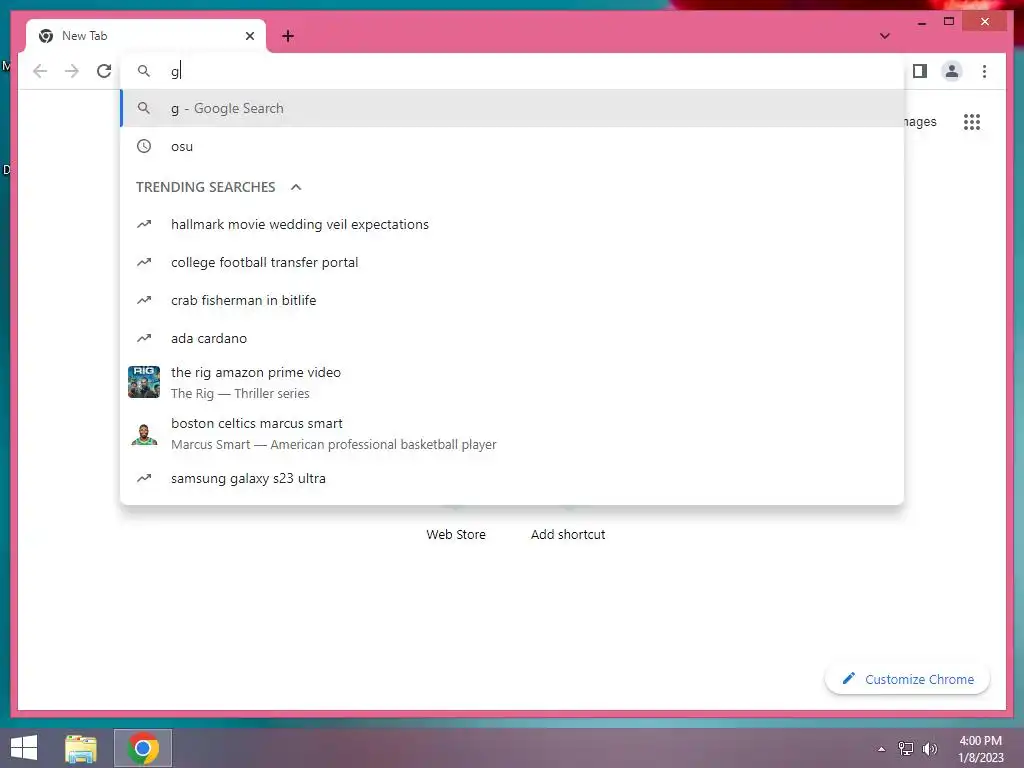Image resolution: width=1024 pixels, height=768 pixels.
Task: Collapse the Trending Searches section
Action: 296,187
